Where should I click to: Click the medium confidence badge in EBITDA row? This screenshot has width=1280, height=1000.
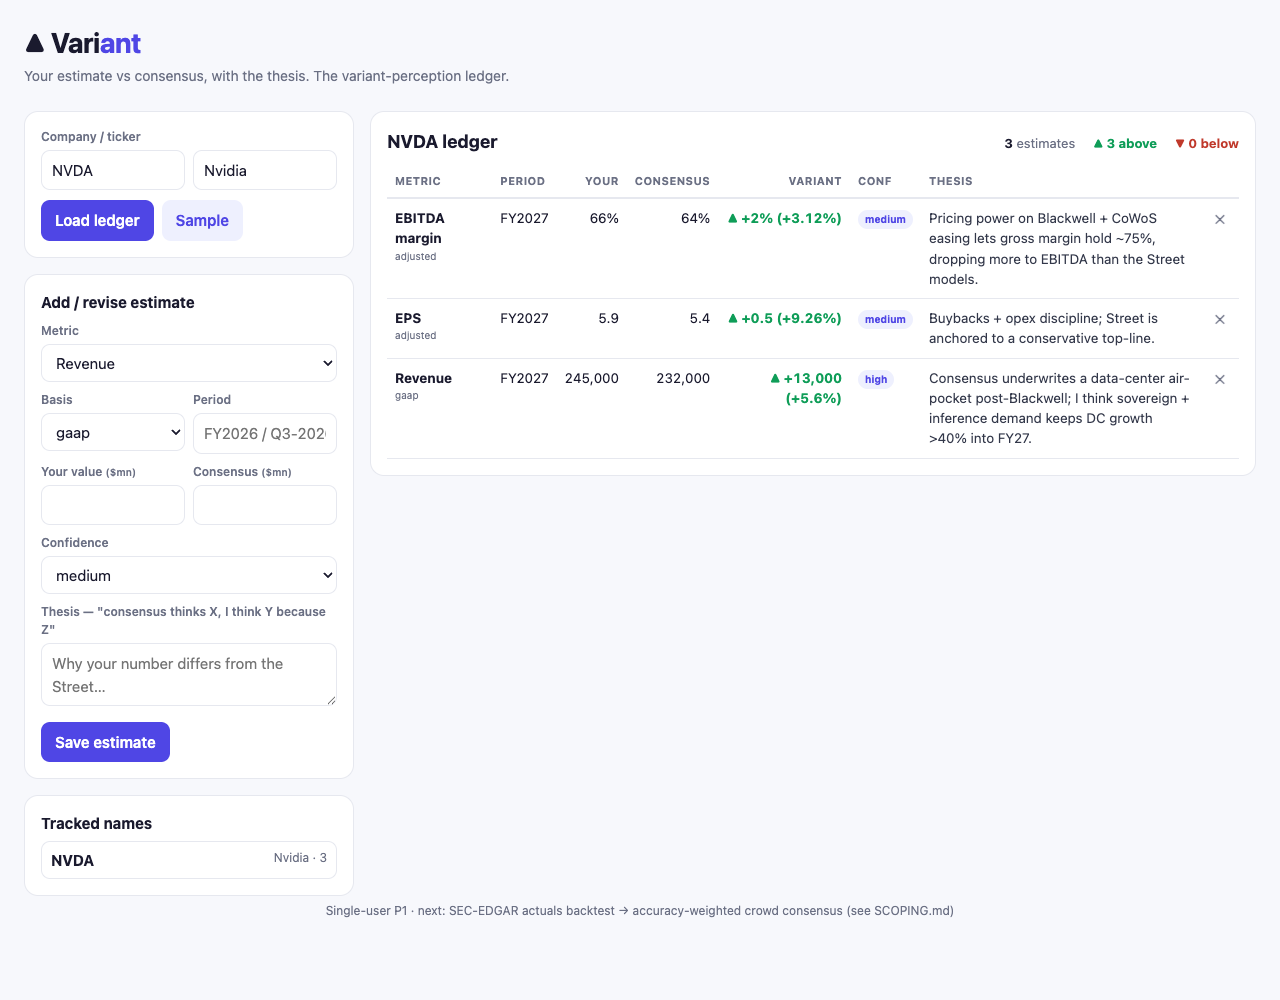885,219
